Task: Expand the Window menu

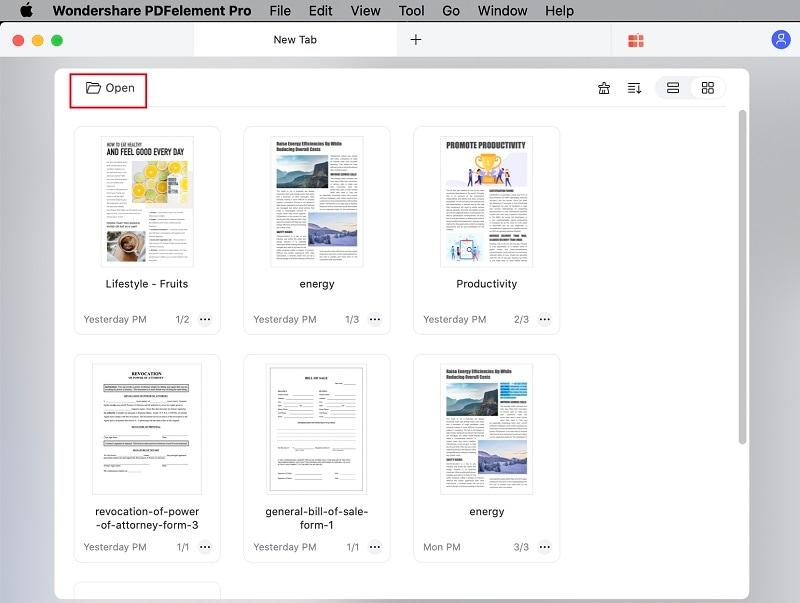Action: (x=502, y=11)
